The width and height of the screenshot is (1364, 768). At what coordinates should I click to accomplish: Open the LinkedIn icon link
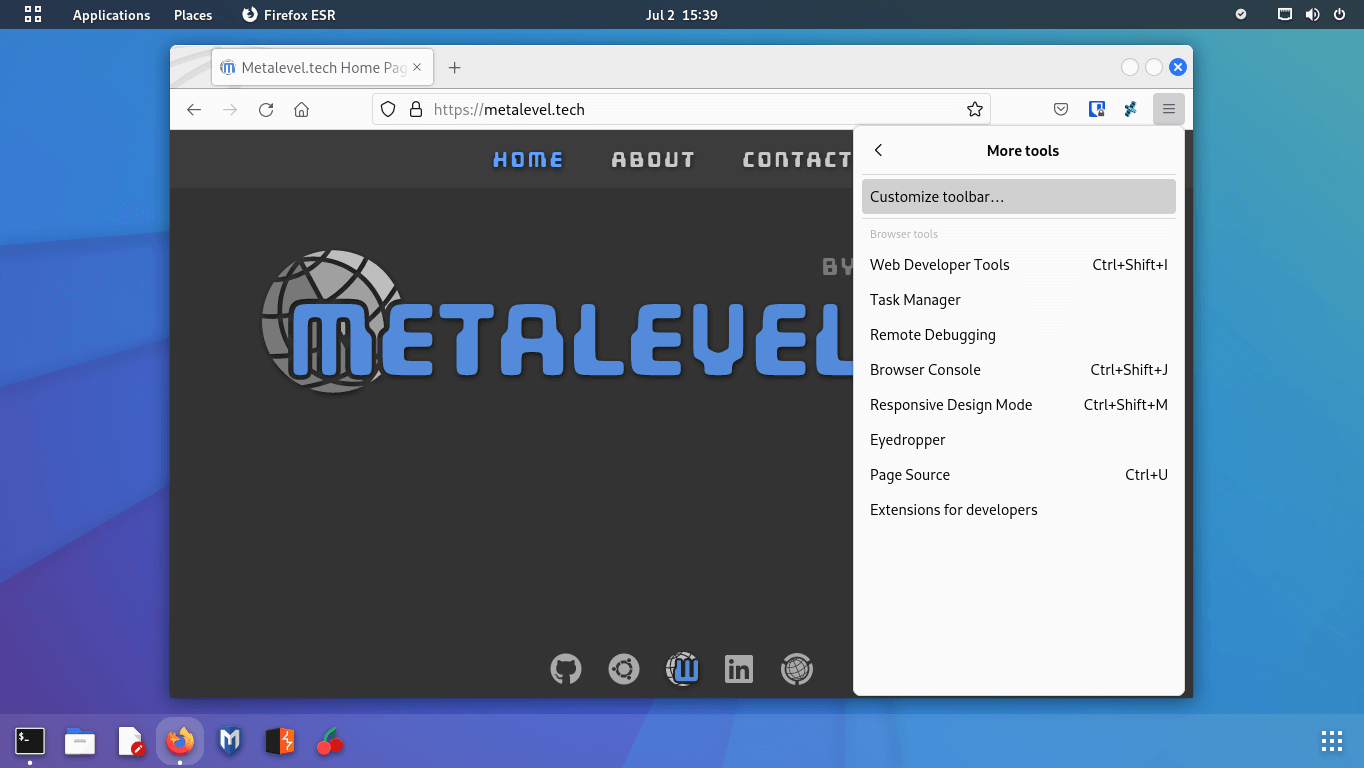point(739,669)
